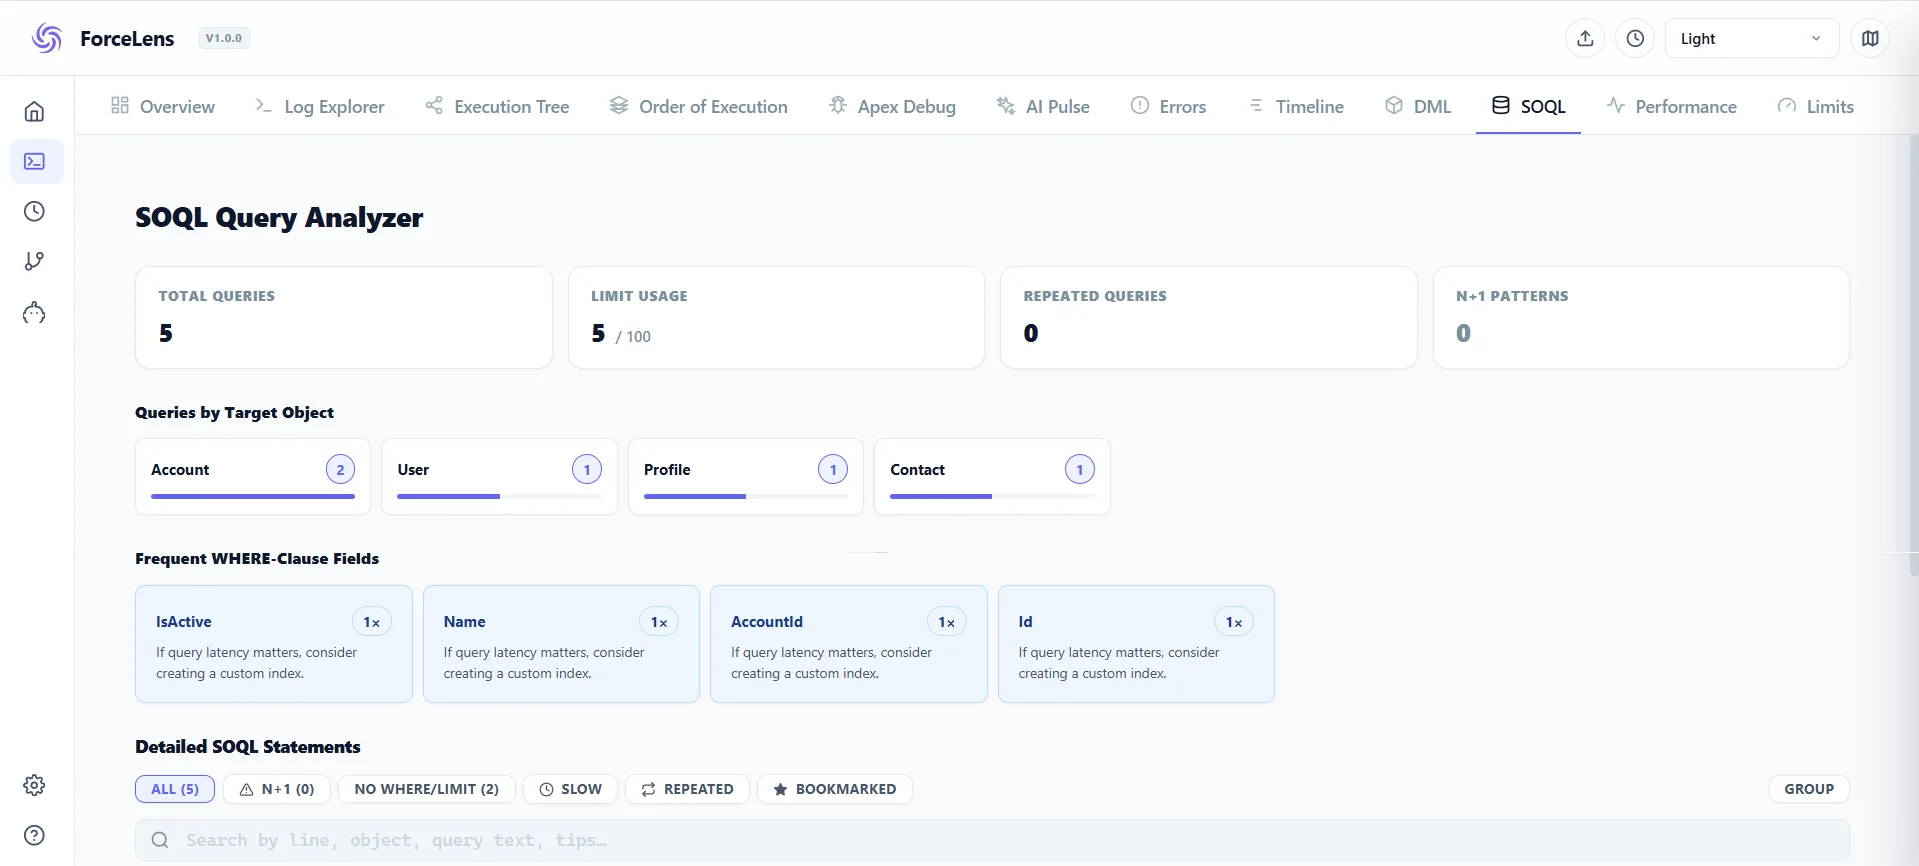Open the sidebar clock icon

(x=35, y=211)
